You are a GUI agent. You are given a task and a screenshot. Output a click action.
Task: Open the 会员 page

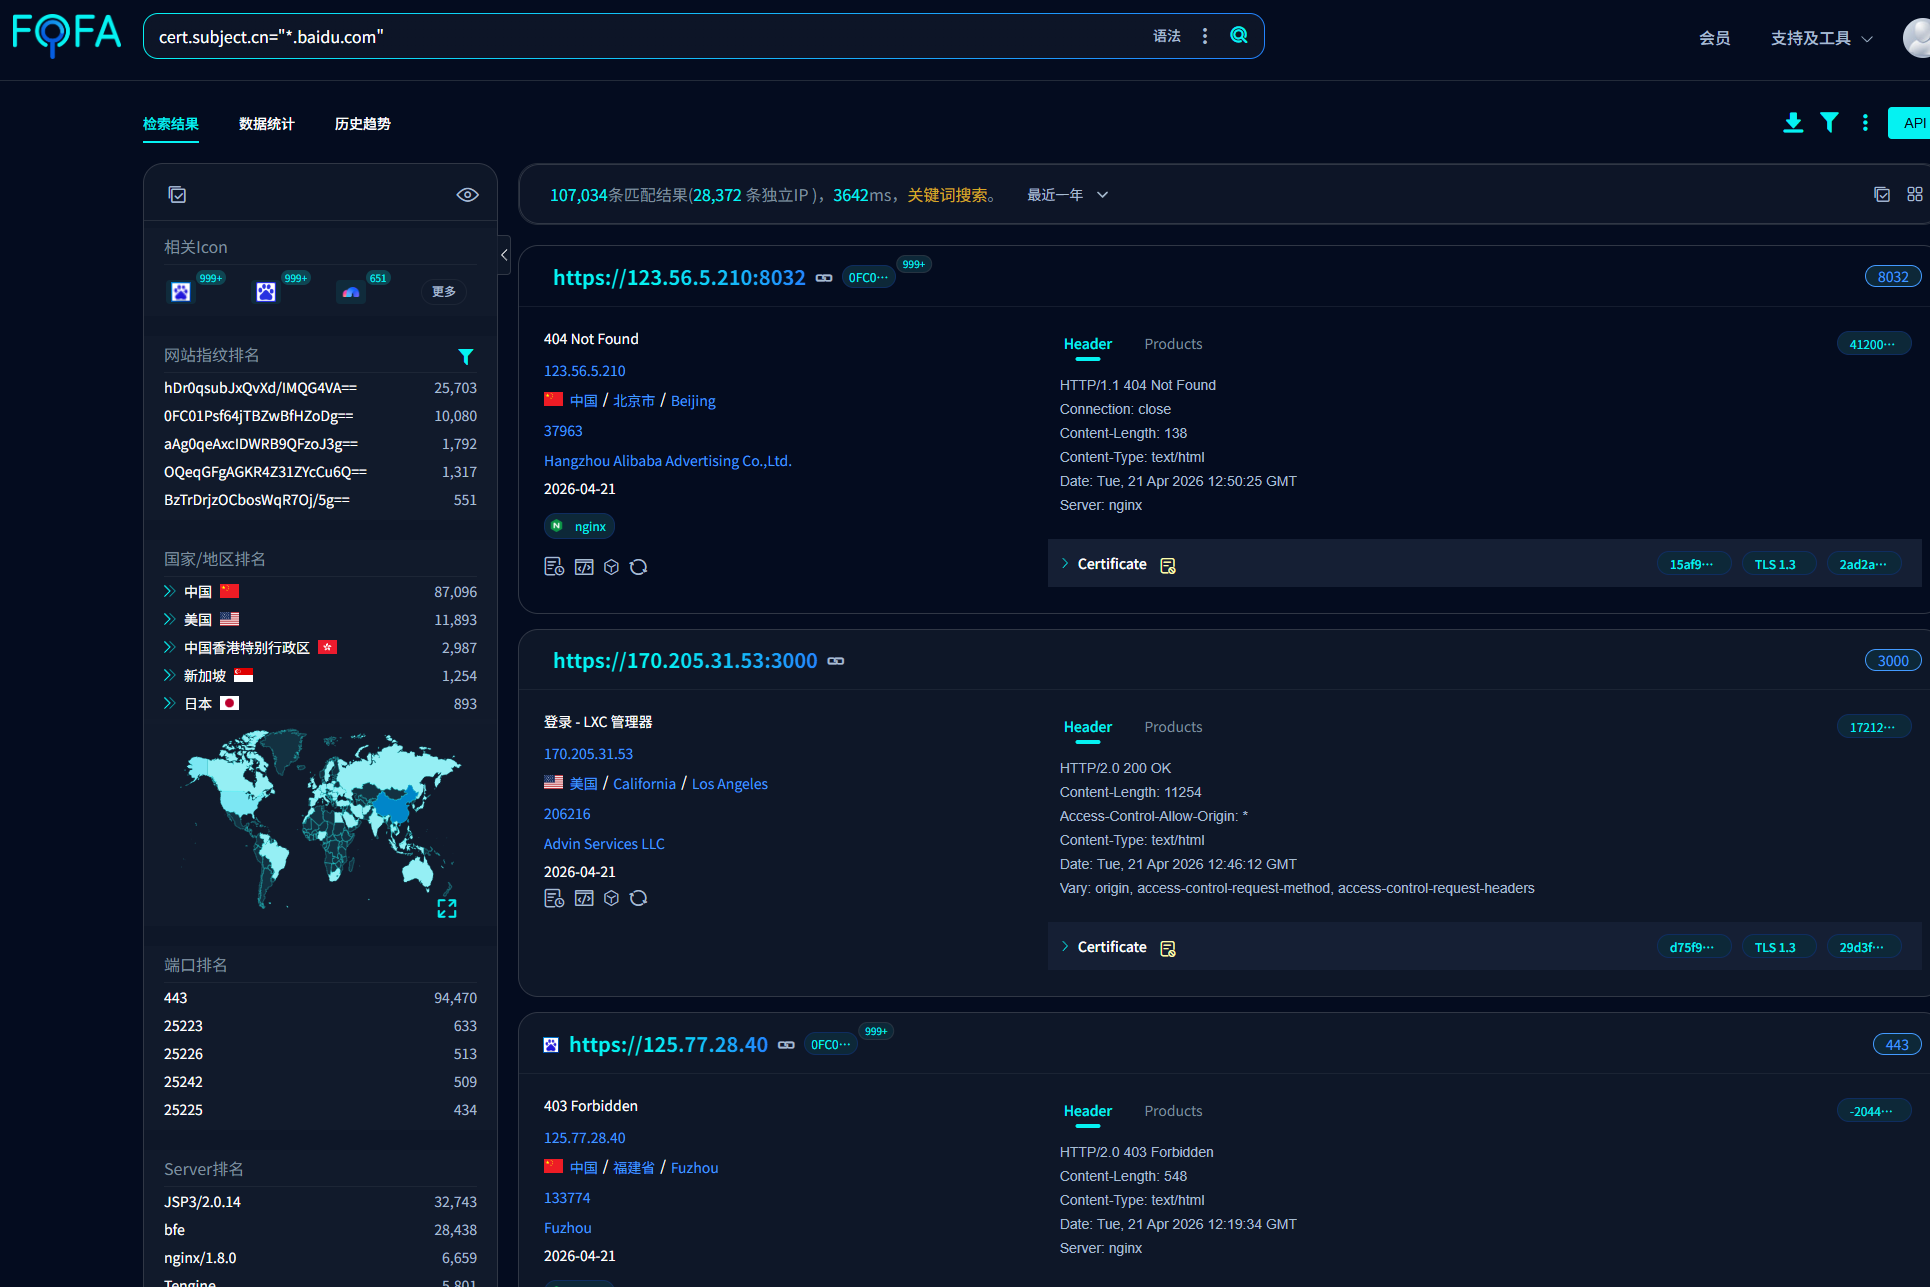pos(1715,38)
